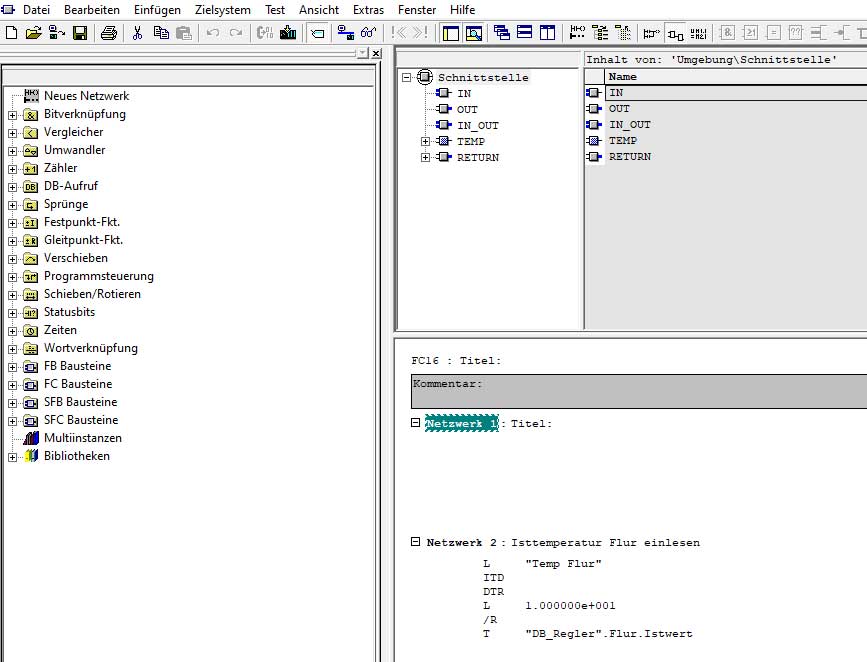
Task: Download block to PLC icon
Action: coord(288,33)
